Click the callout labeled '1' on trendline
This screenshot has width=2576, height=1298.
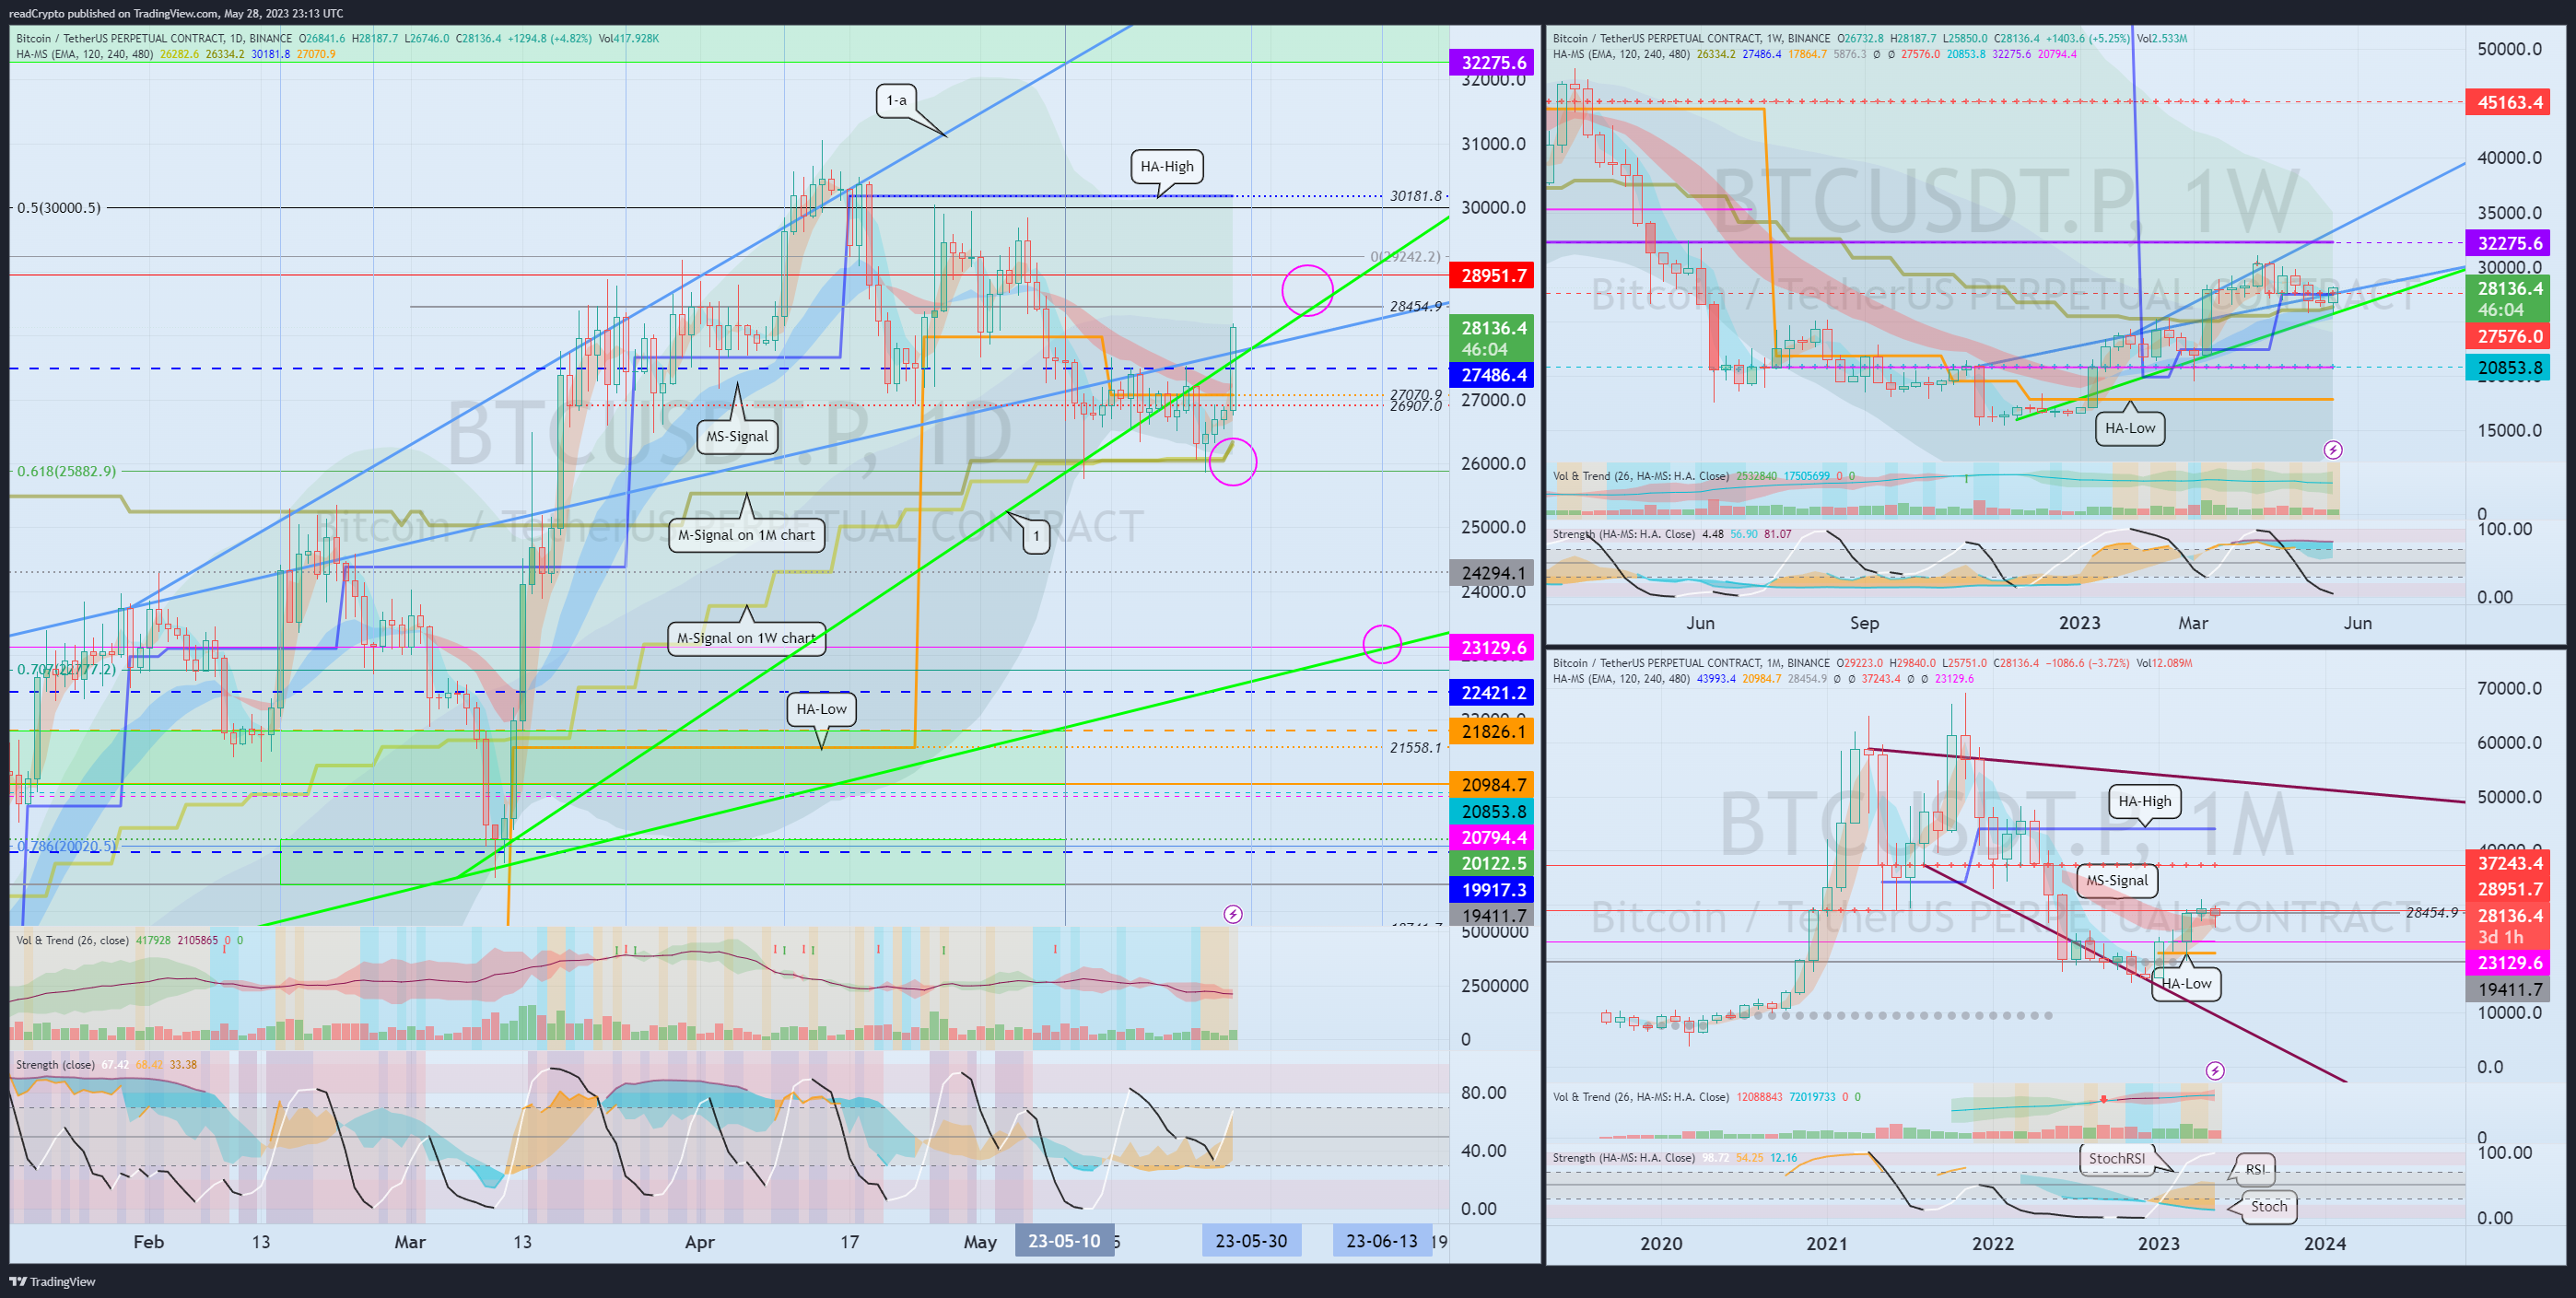coord(1036,536)
